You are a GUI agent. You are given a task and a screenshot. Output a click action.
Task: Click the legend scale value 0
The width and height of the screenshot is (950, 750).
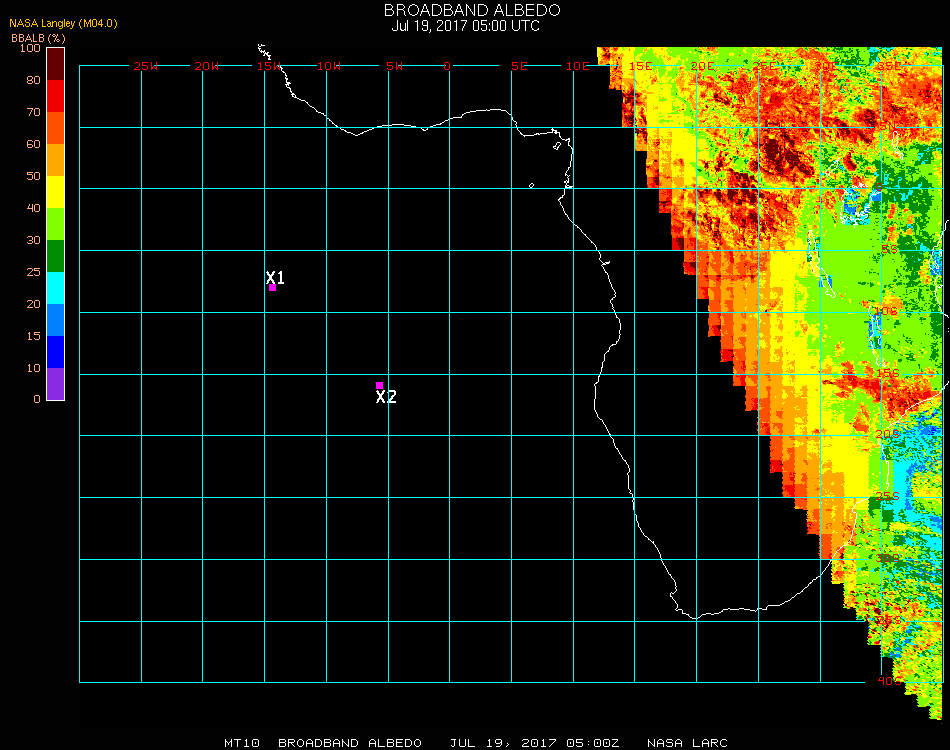coord(37,399)
